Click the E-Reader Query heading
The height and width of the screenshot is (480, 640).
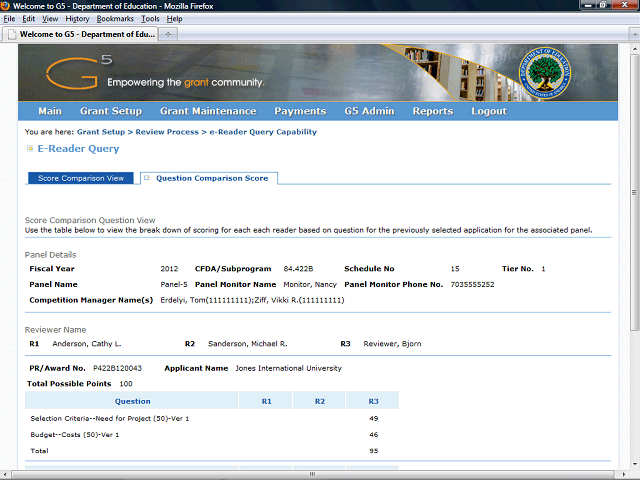[x=78, y=149]
